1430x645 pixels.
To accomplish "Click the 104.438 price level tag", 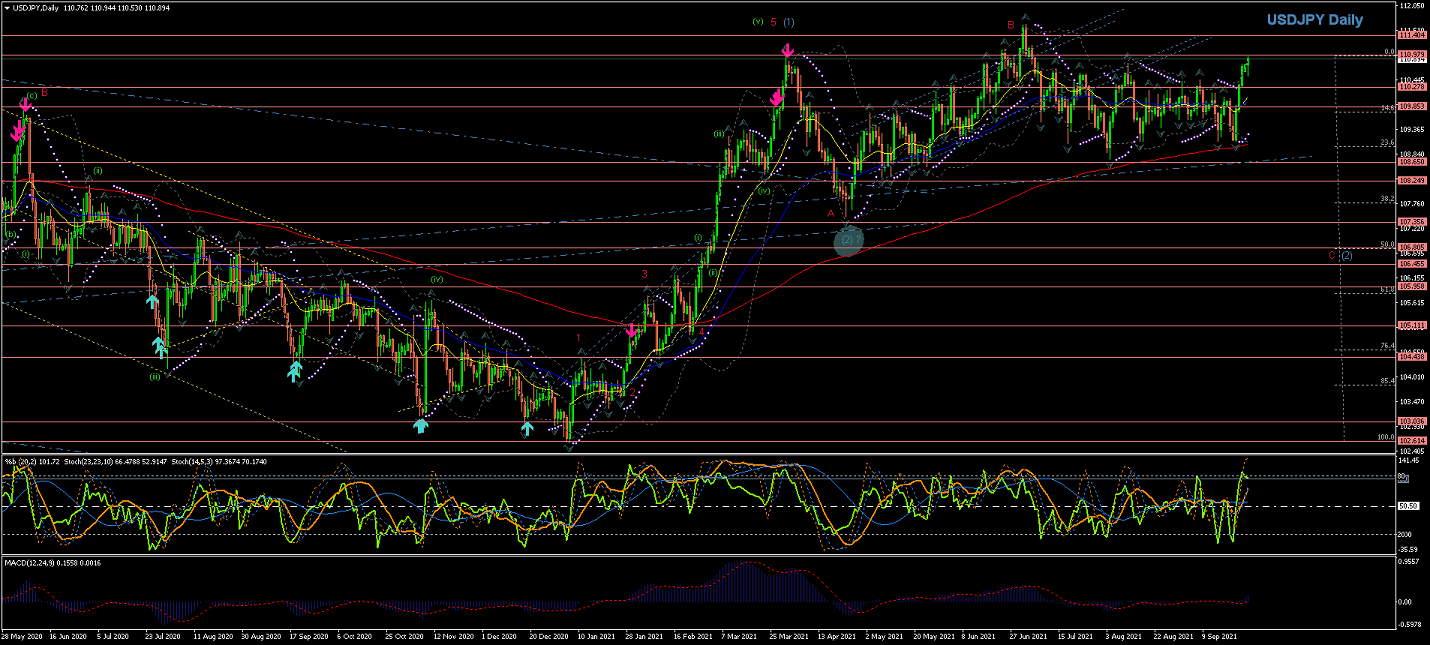I will [x=1411, y=356].
